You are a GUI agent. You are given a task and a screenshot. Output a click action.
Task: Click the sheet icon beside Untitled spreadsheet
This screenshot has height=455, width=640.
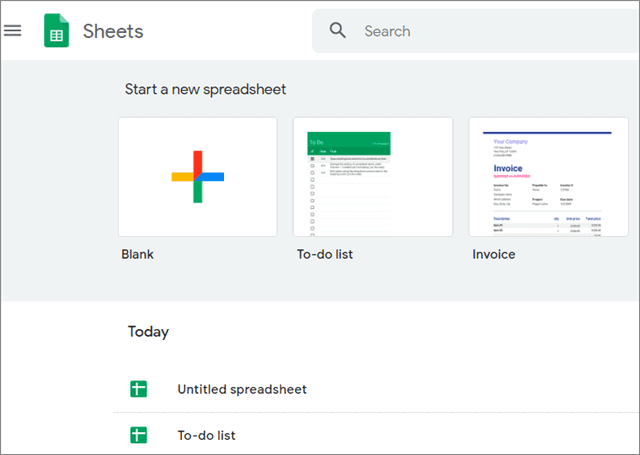[x=139, y=389]
